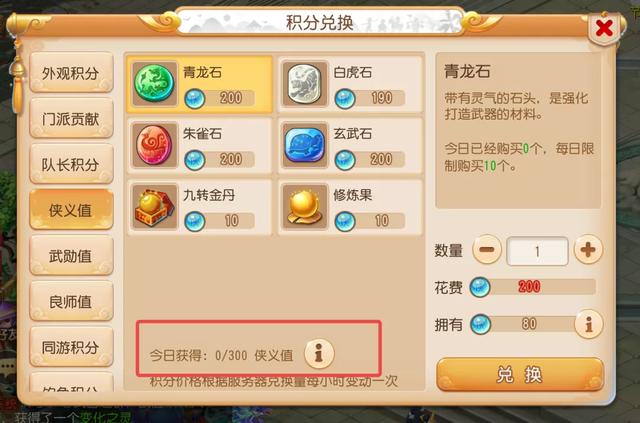Open the 队长积分 tab

71,164
